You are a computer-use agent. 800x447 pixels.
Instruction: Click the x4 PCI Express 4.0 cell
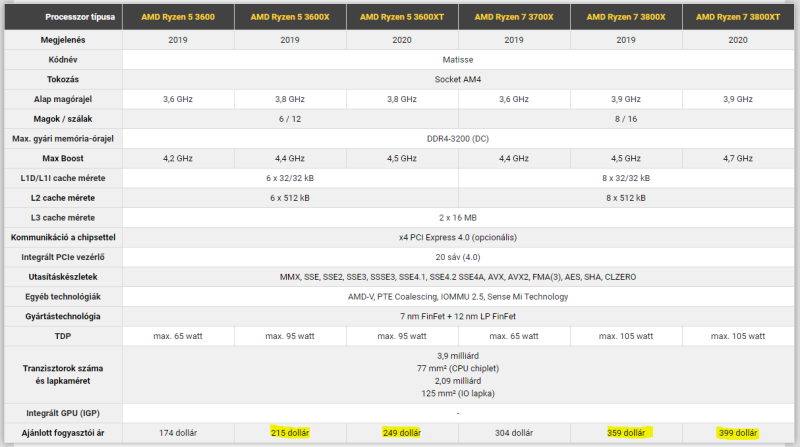(458, 237)
